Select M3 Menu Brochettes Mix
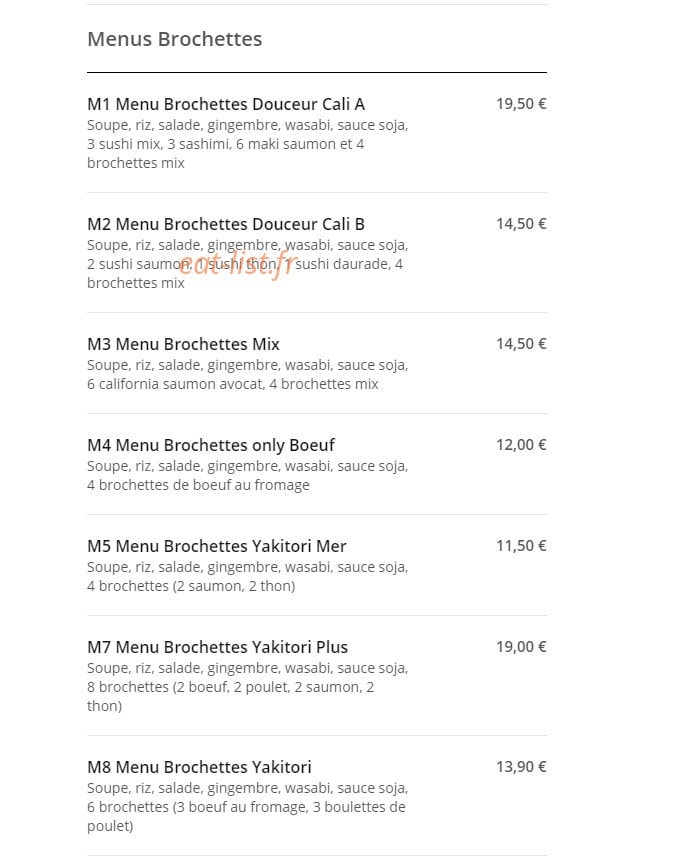Viewport: 690px width, 857px height. (183, 344)
